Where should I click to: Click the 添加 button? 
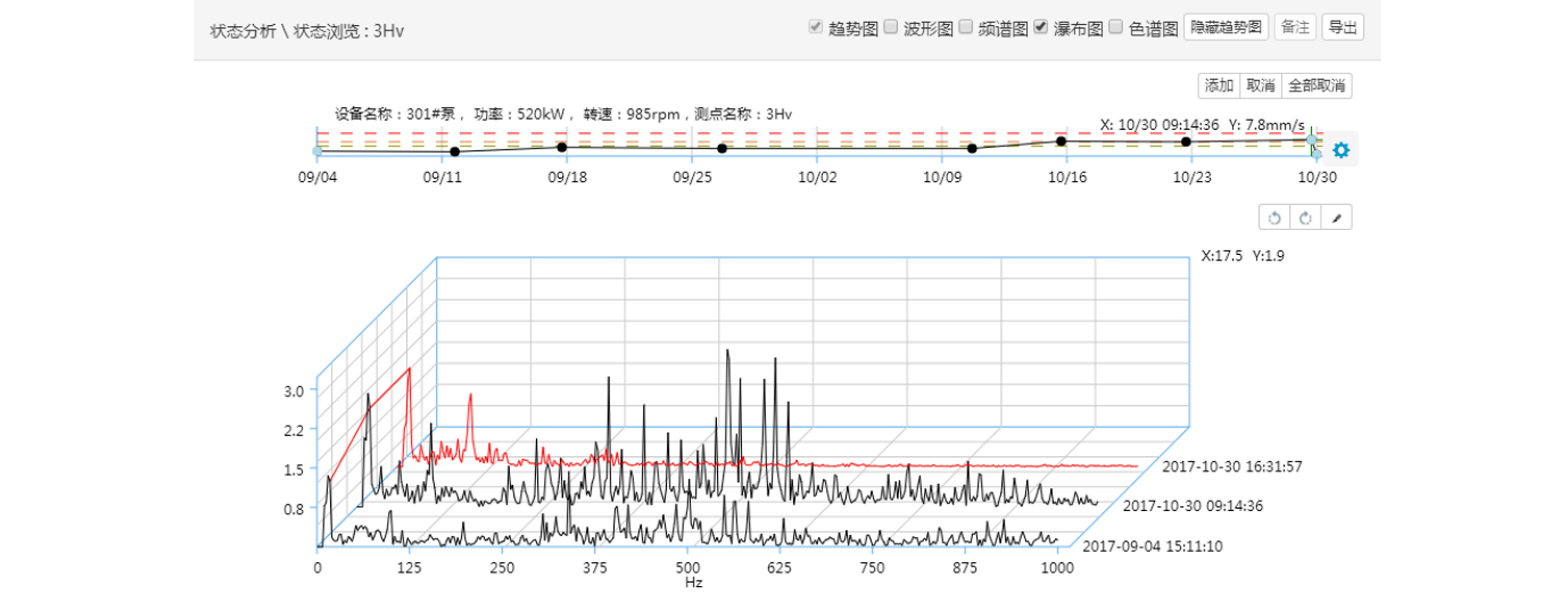point(1218,86)
